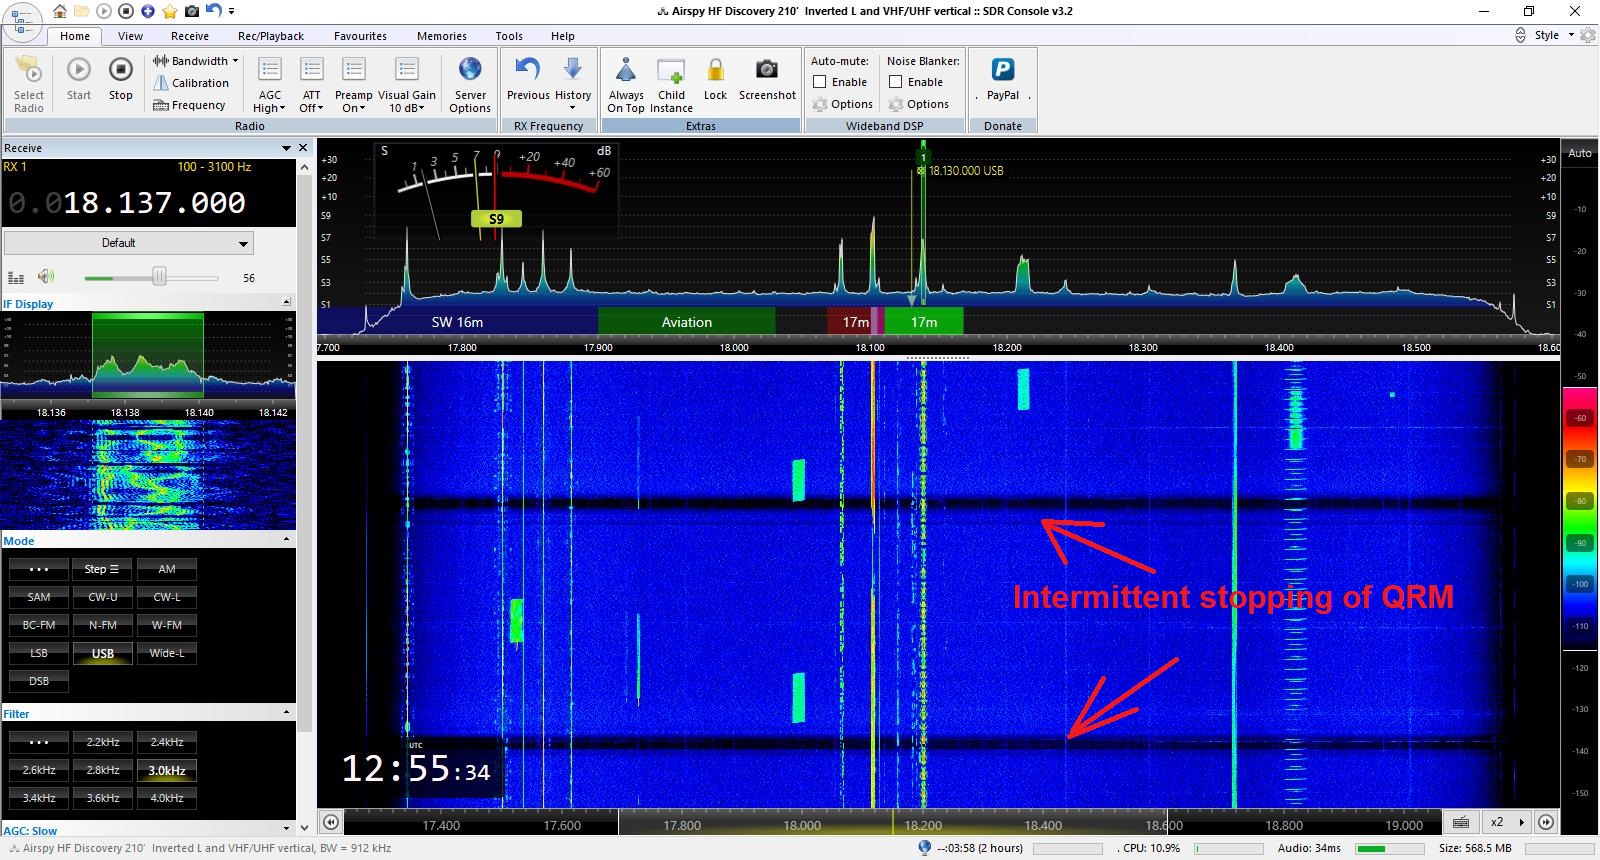Select the LSB mode button
This screenshot has width=1600, height=860.
pos(39,653)
